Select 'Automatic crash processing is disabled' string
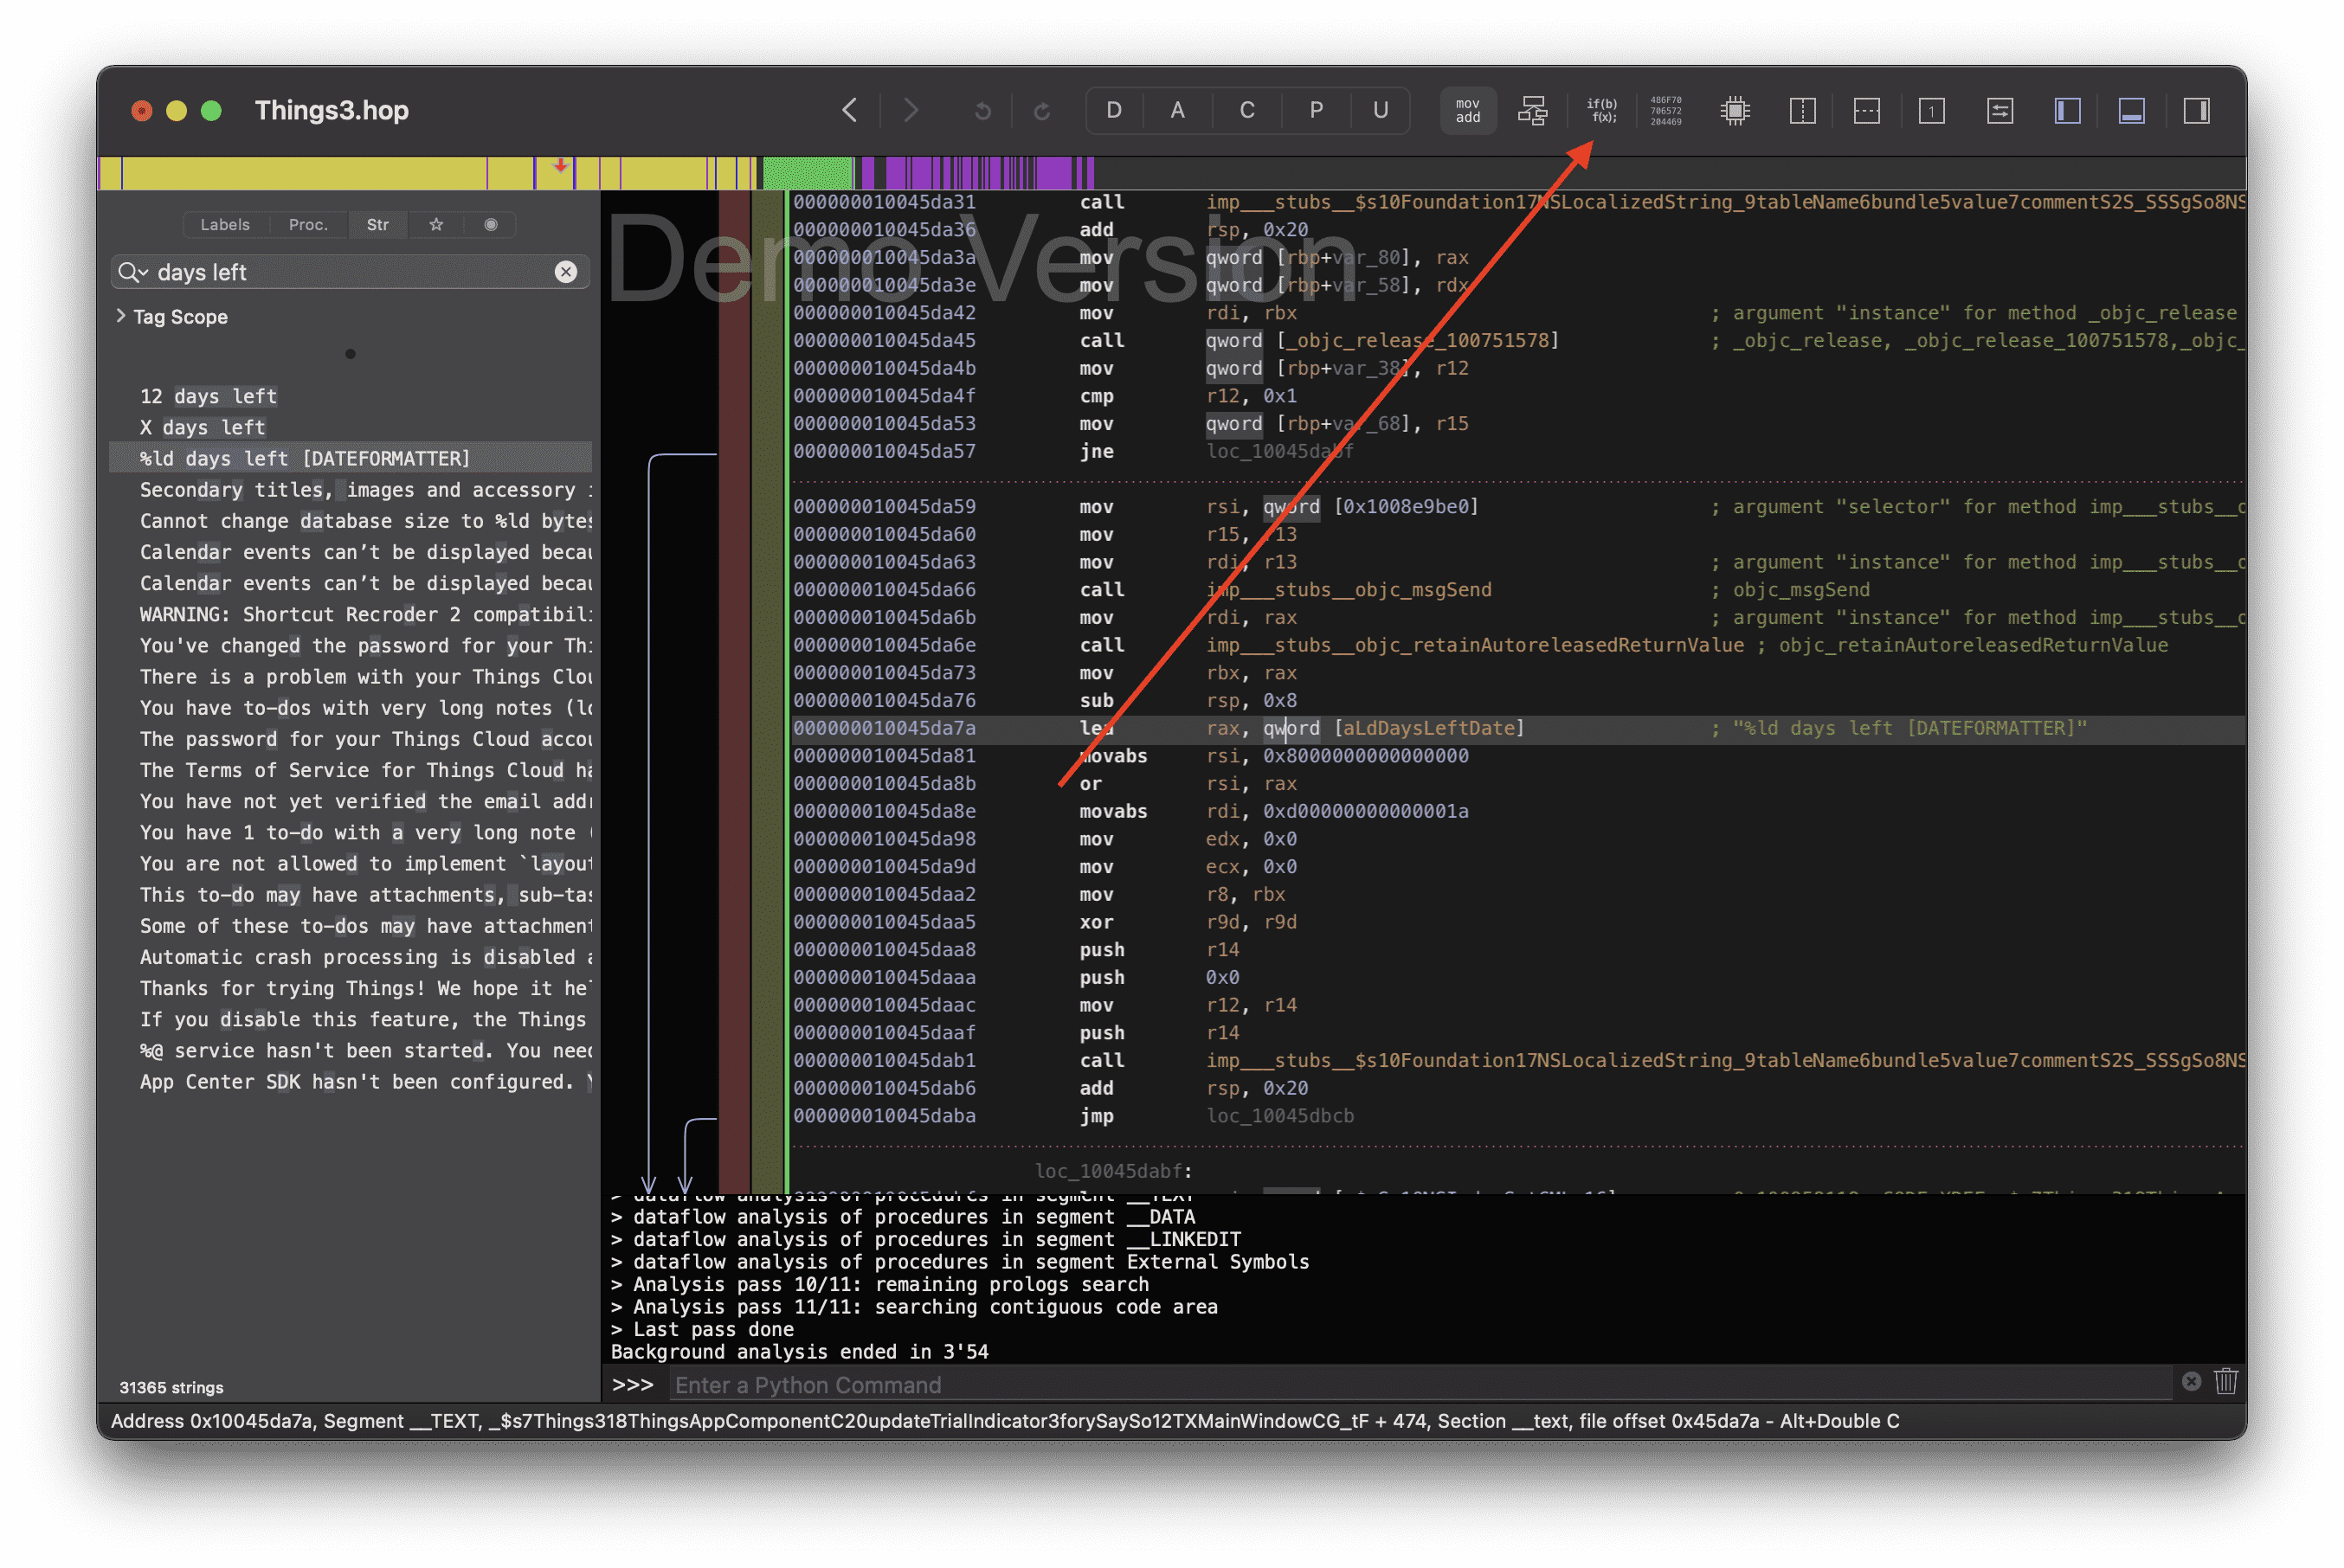The width and height of the screenshot is (2344, 1568). (350, 957)
